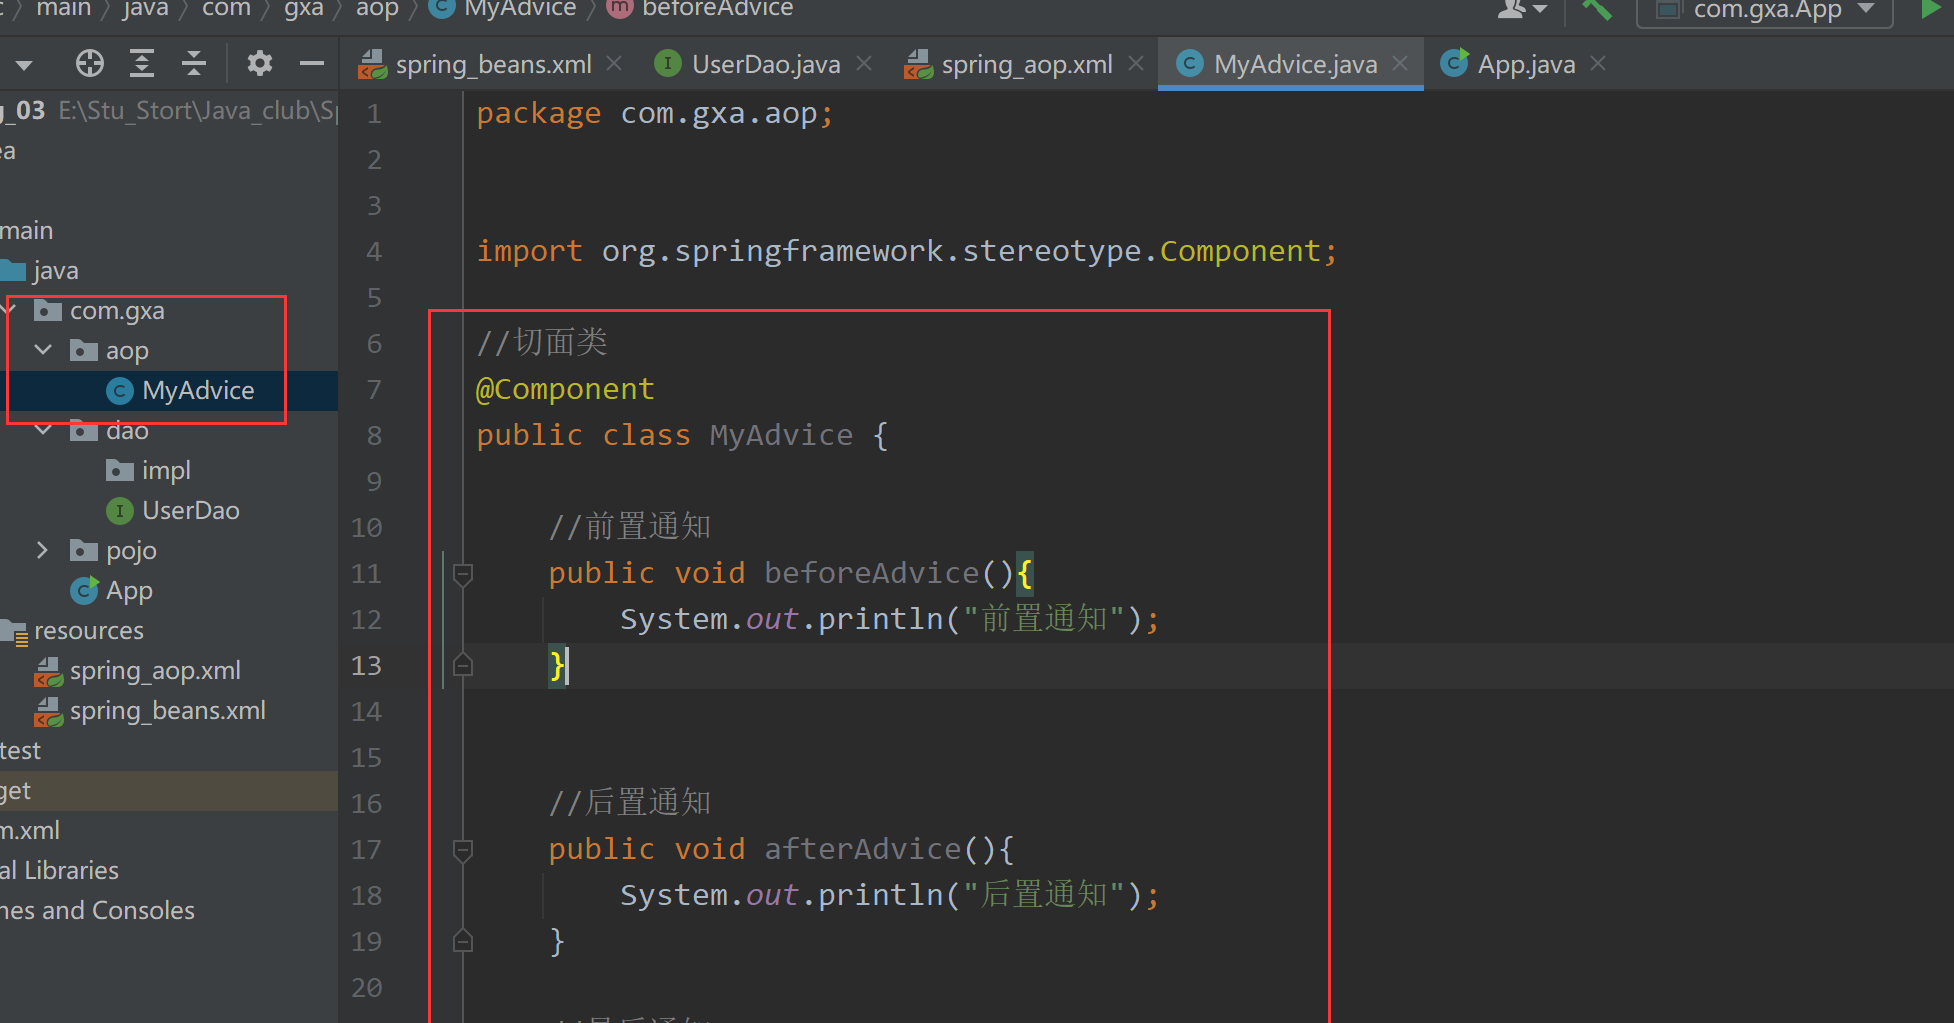The image size is (1954, 1023).
Task: Click beforeAdvice in the breadcrumb bar
Action: (699, 10)
